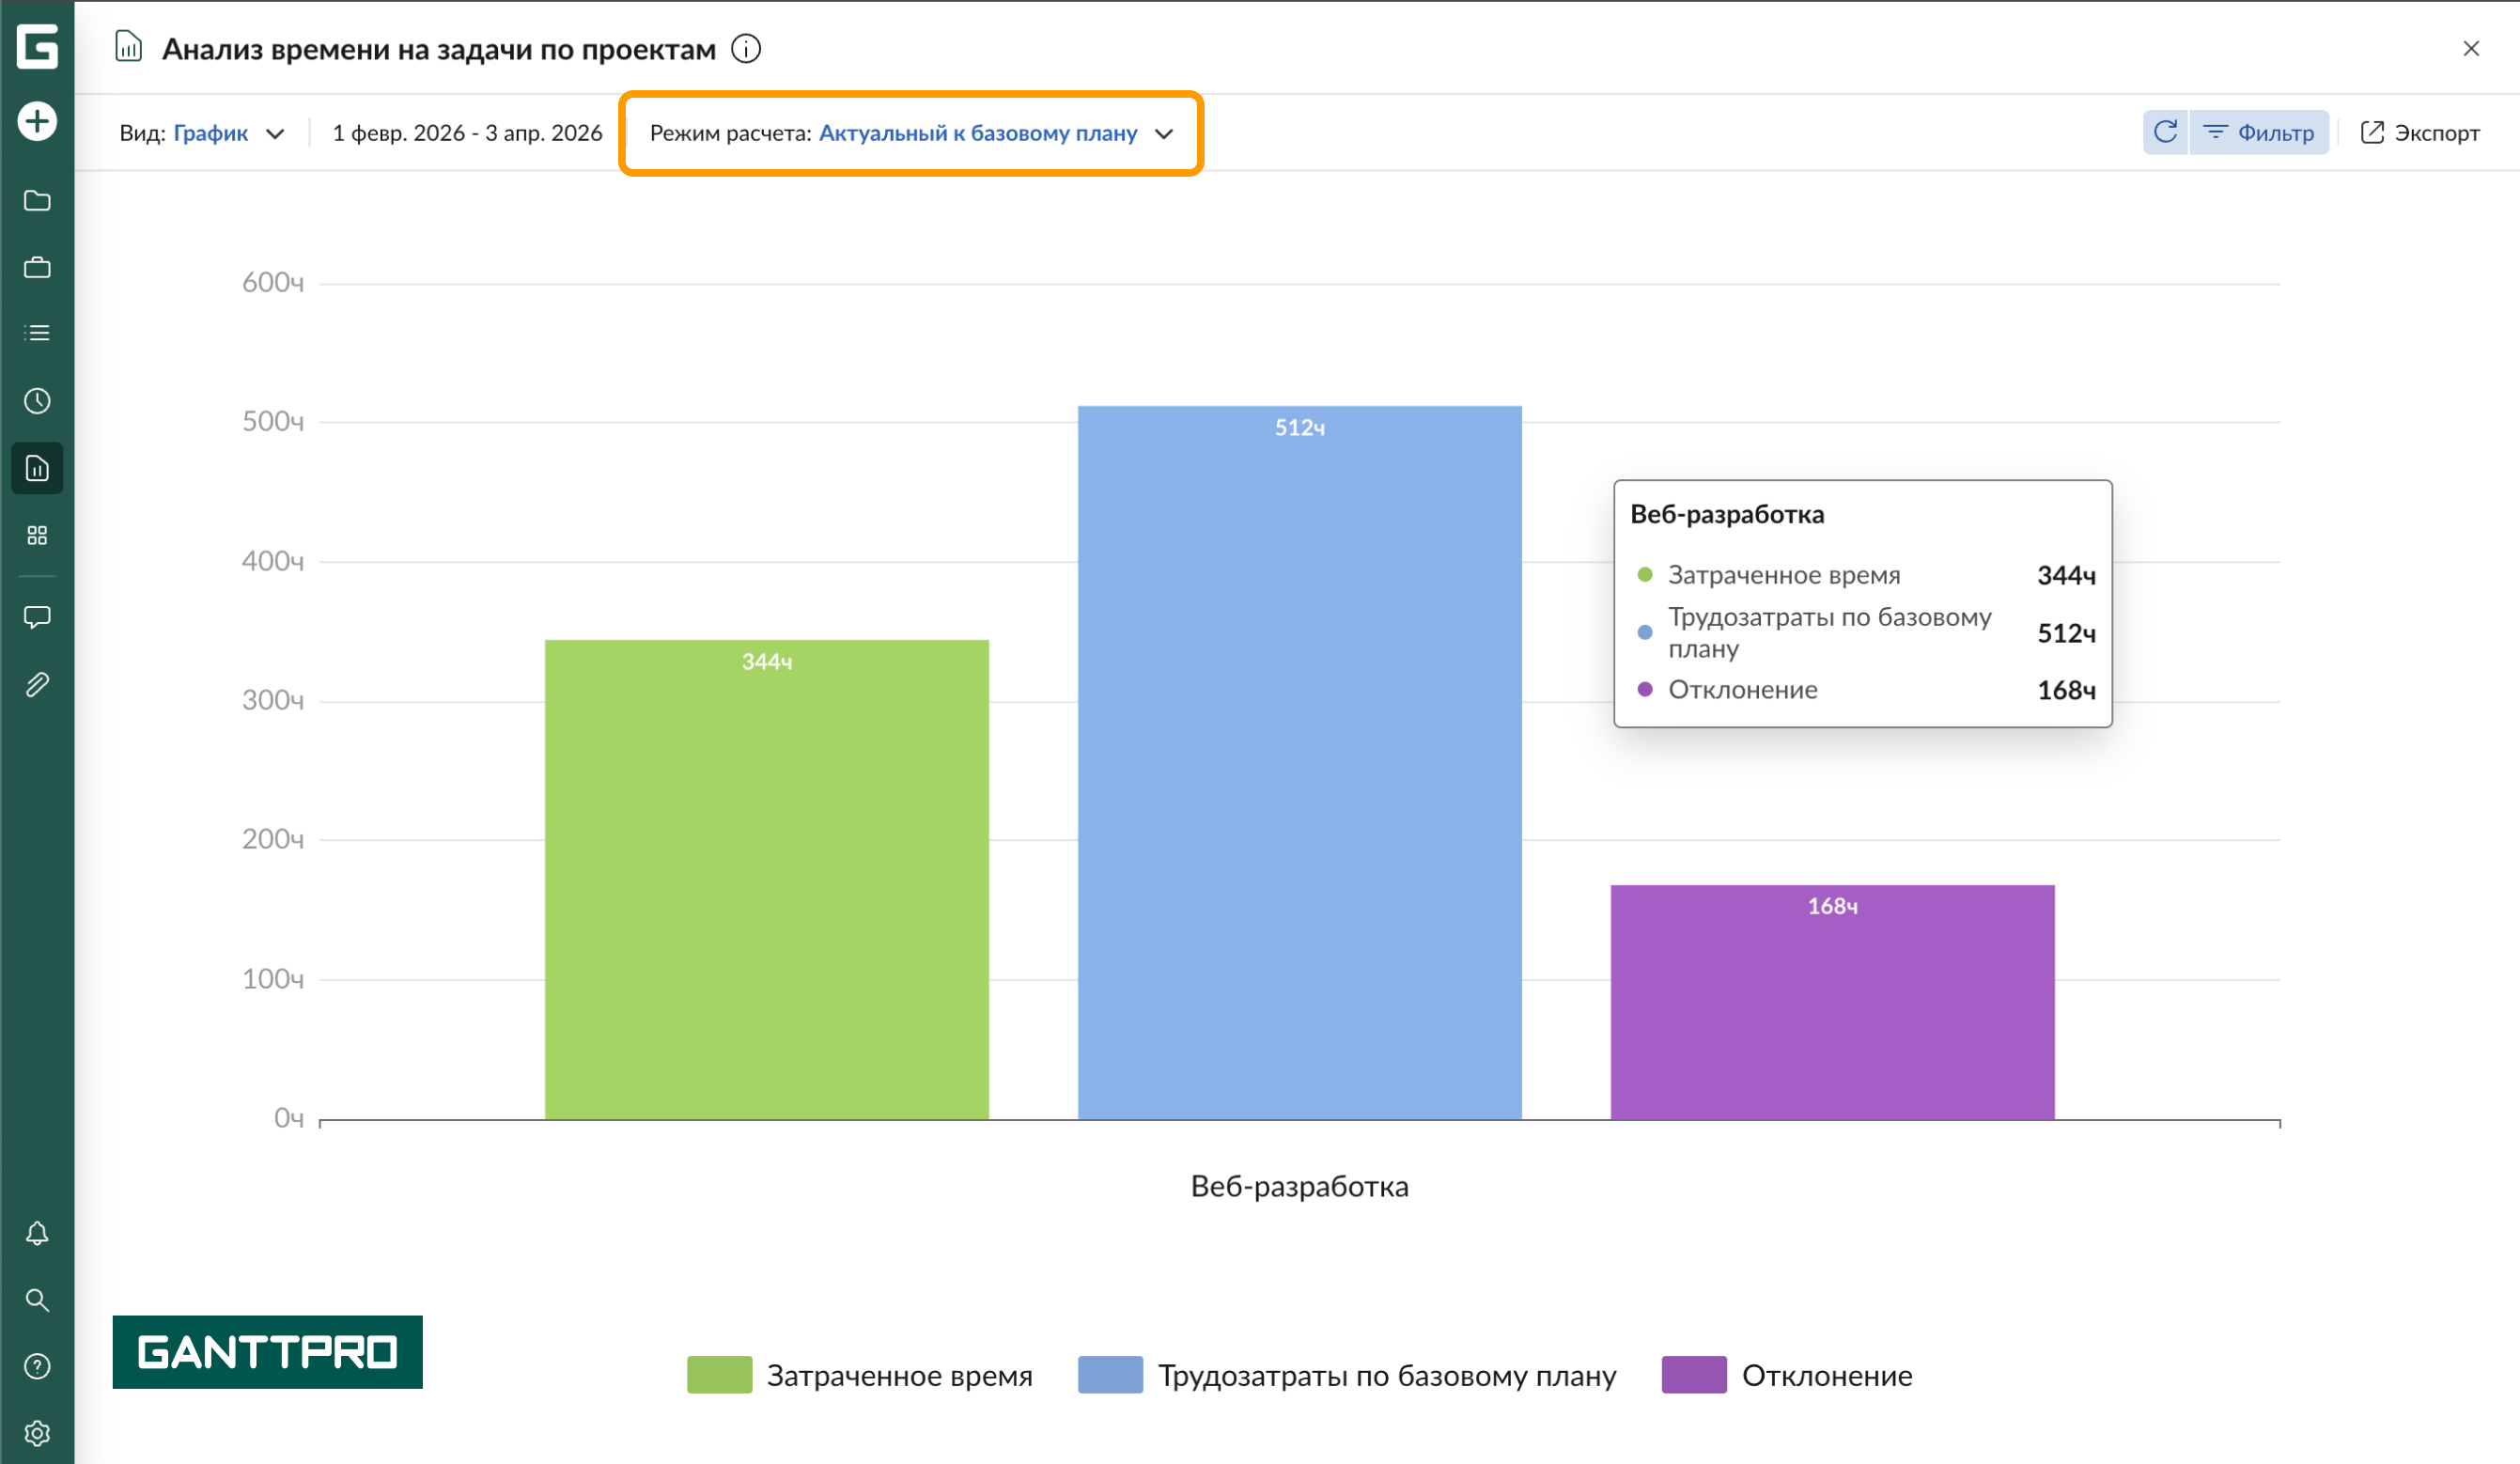Open the task list icon in sidebar

[37, 333]
